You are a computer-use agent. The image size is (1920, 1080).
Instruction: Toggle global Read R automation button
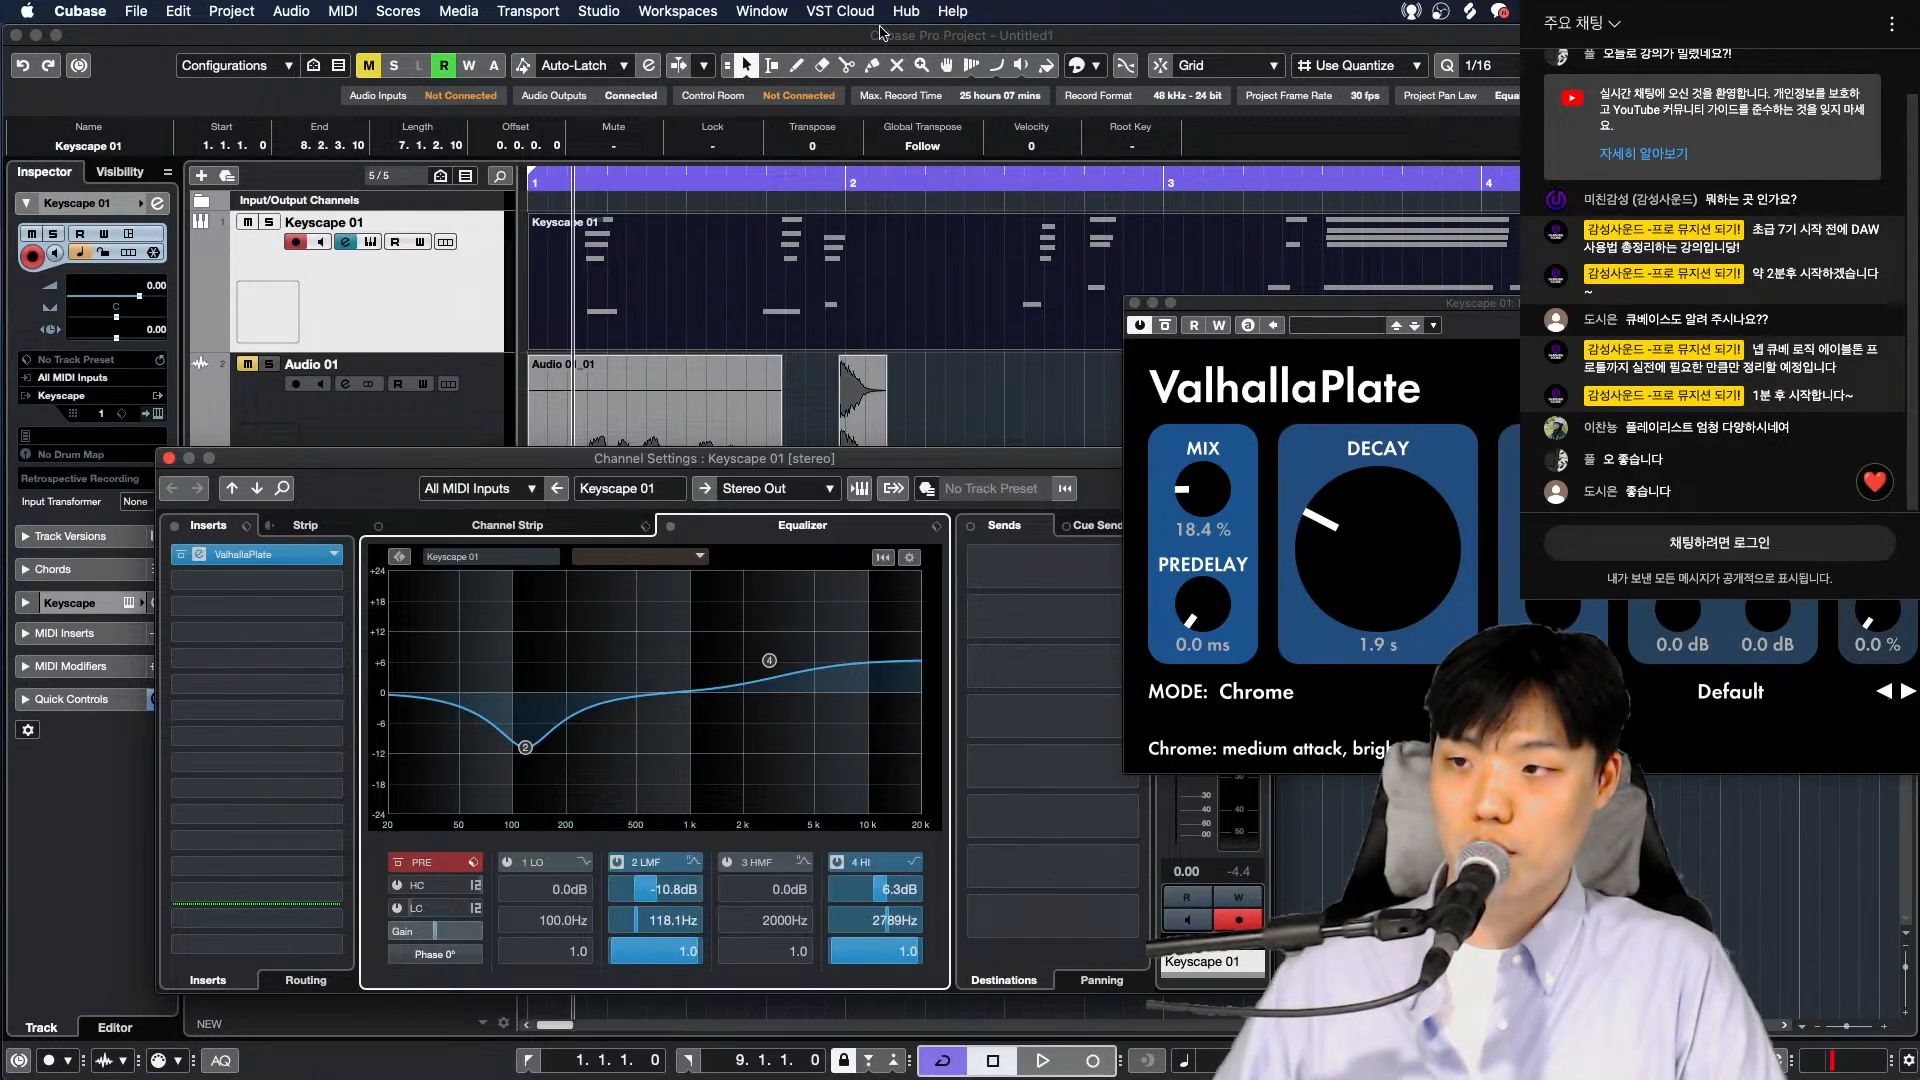coord(444,65)
